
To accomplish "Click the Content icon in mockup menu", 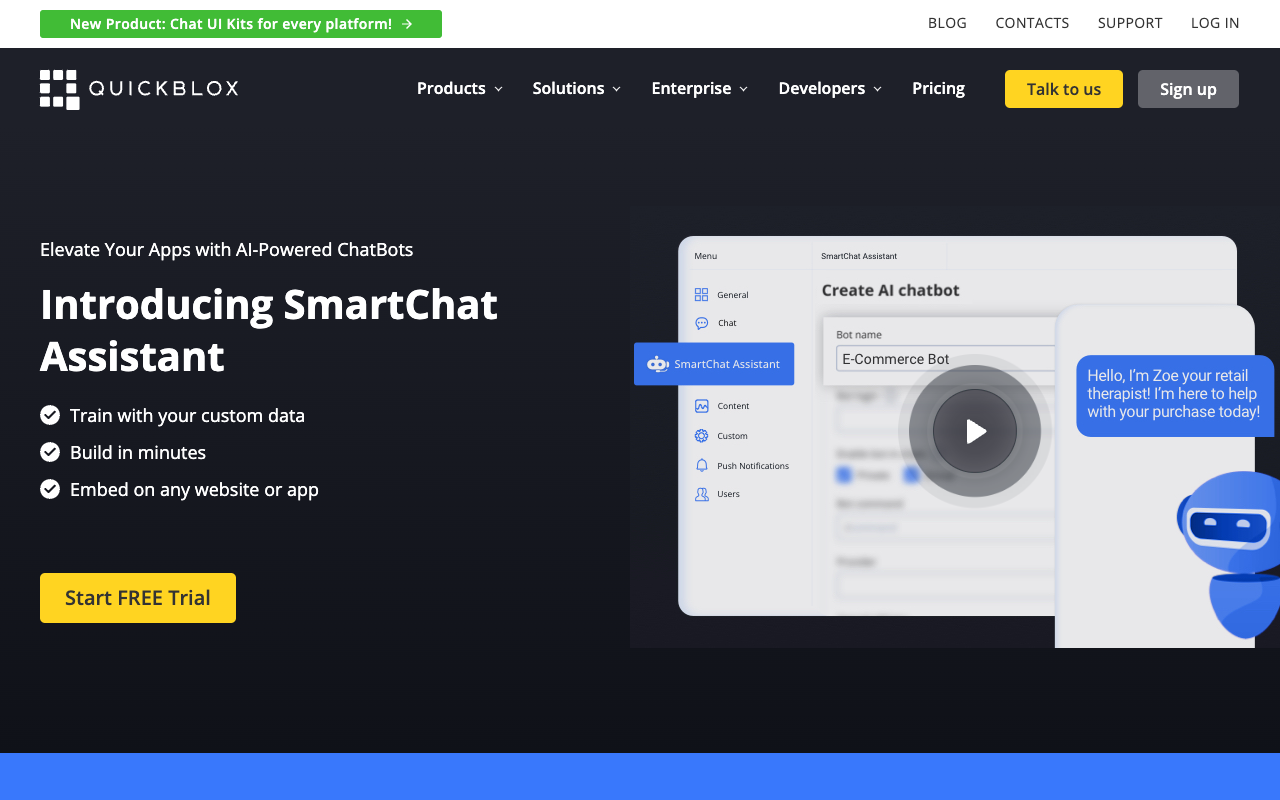I will pos(701,406).
